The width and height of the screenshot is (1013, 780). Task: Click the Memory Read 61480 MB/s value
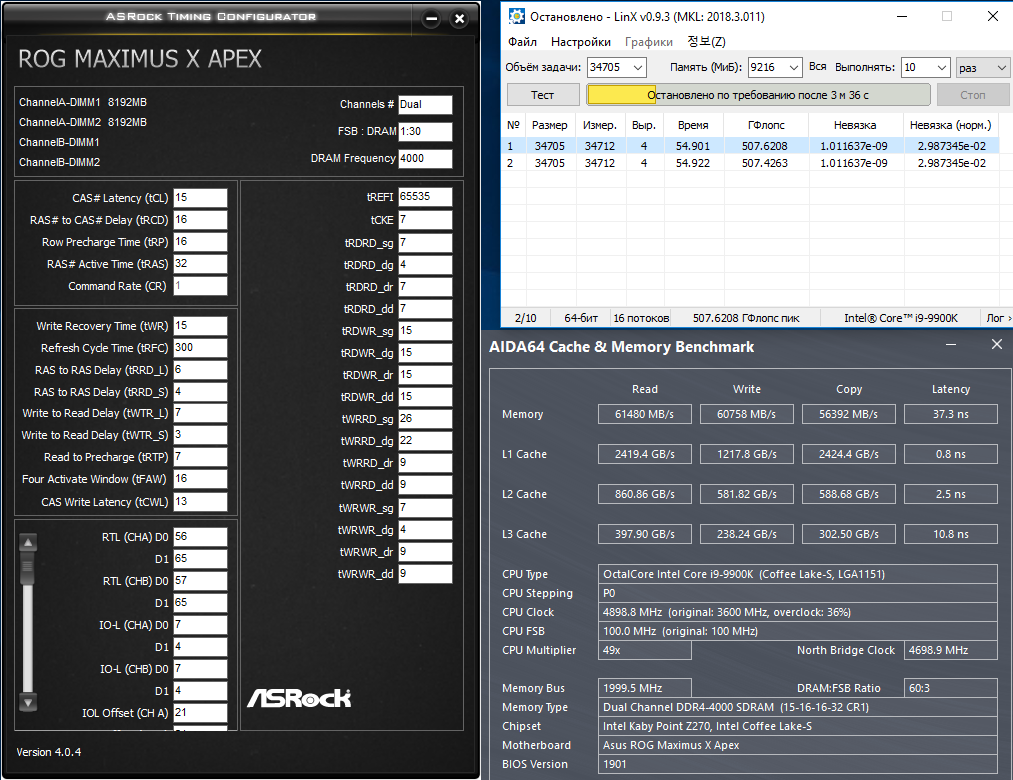[644, 414]
